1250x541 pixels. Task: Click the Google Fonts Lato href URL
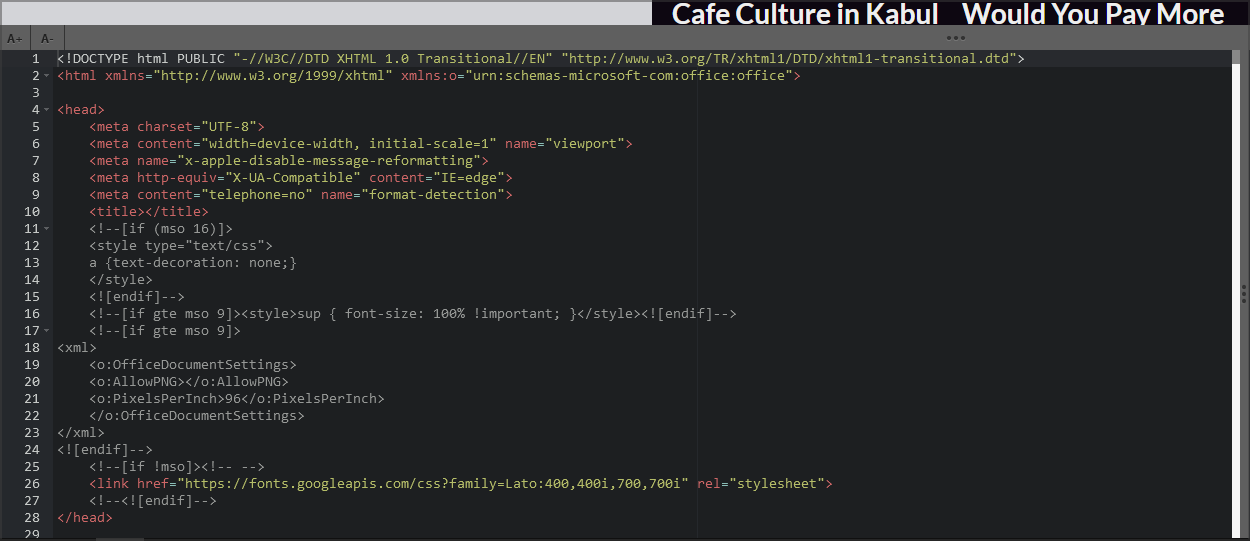pos(432,484)
